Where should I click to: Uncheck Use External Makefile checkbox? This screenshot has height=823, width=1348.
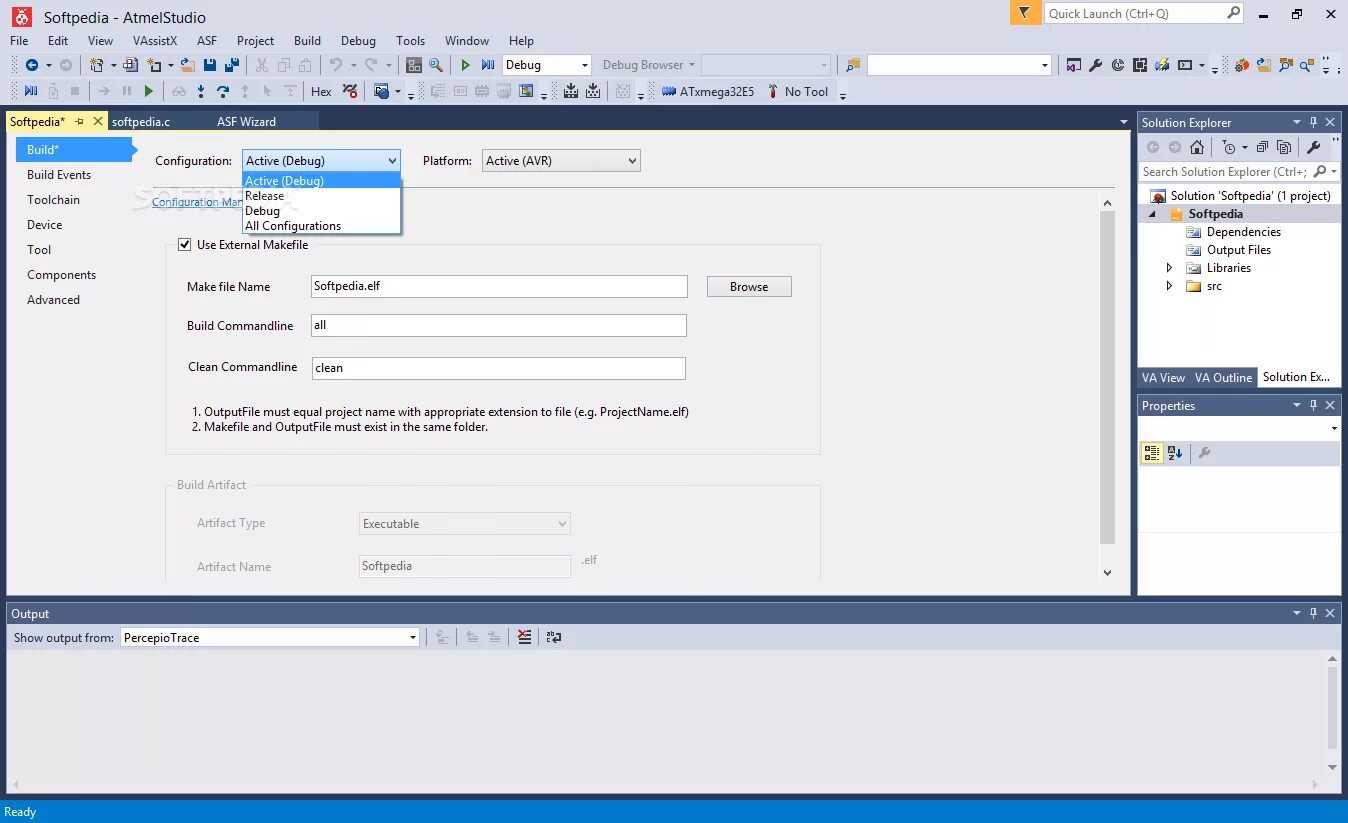click(184, 244)
